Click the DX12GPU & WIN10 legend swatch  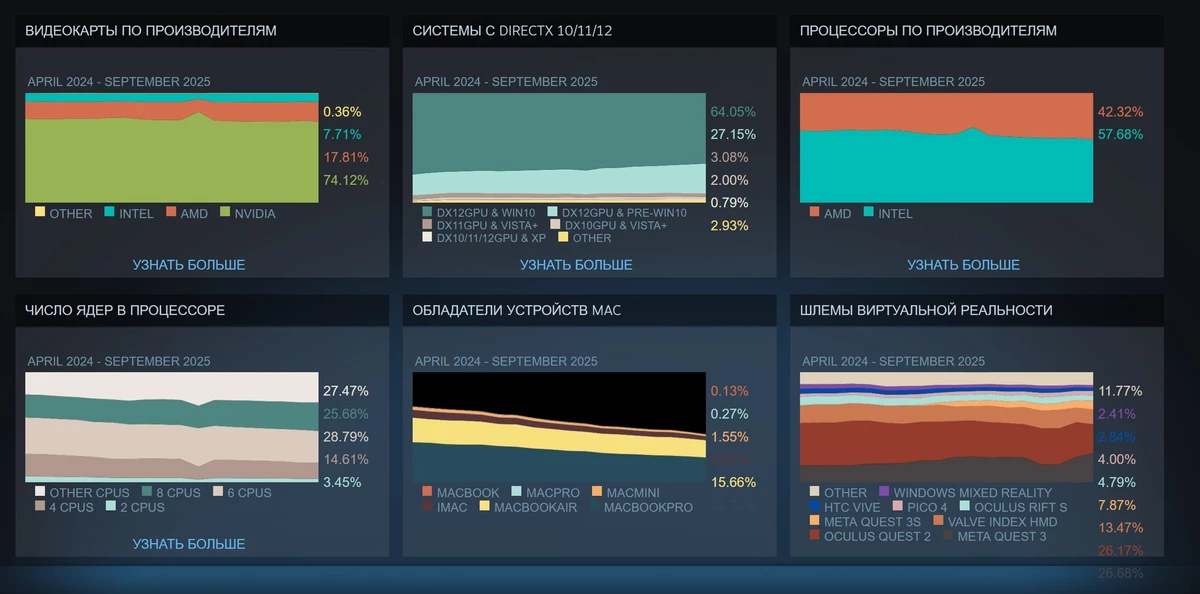tap(428, 212)
